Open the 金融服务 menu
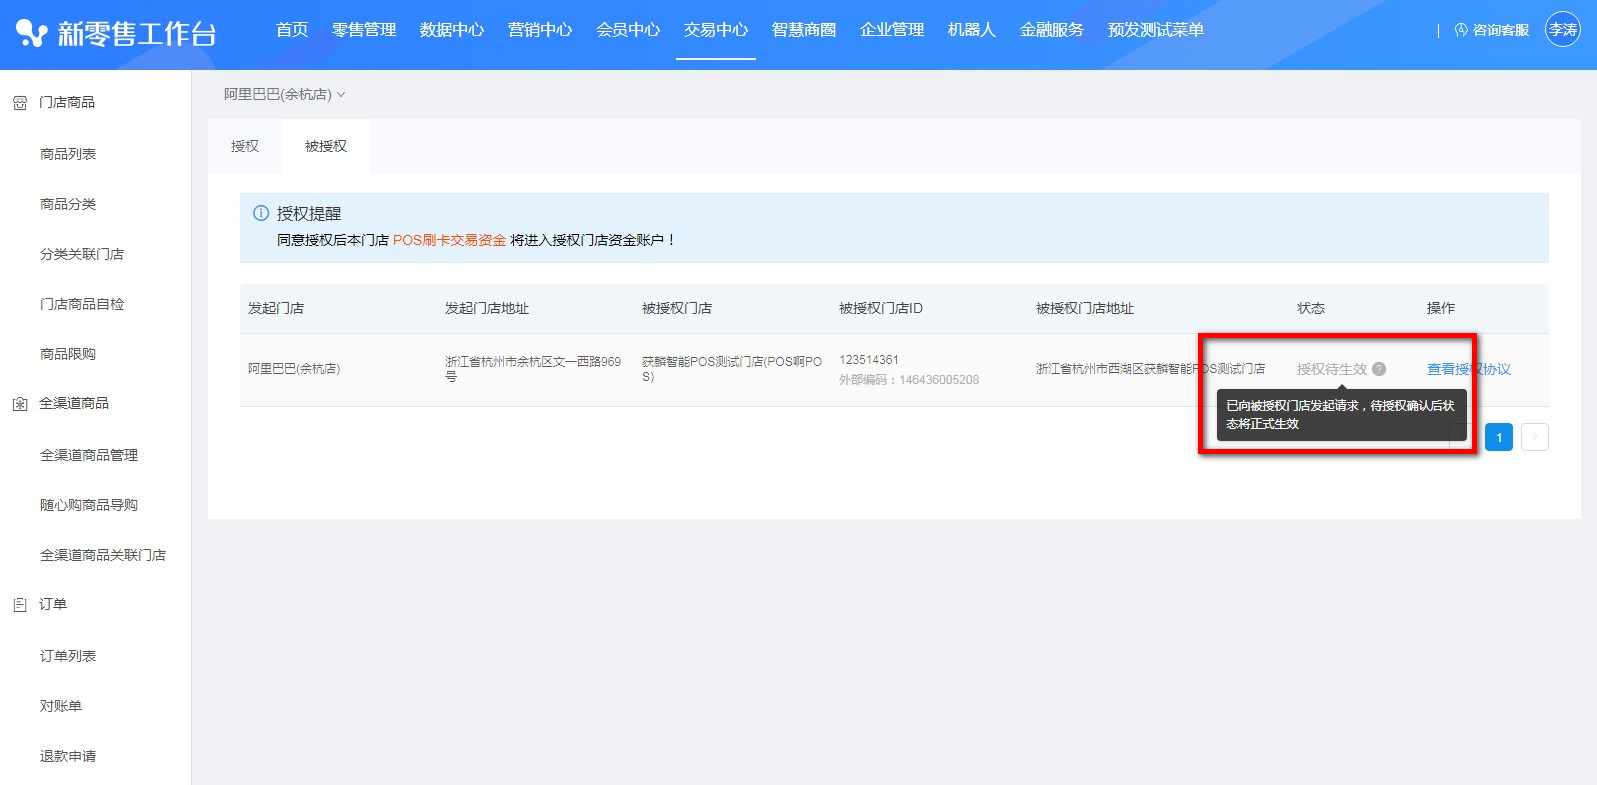1597x785 pixels. click(x=1052, y=30)
